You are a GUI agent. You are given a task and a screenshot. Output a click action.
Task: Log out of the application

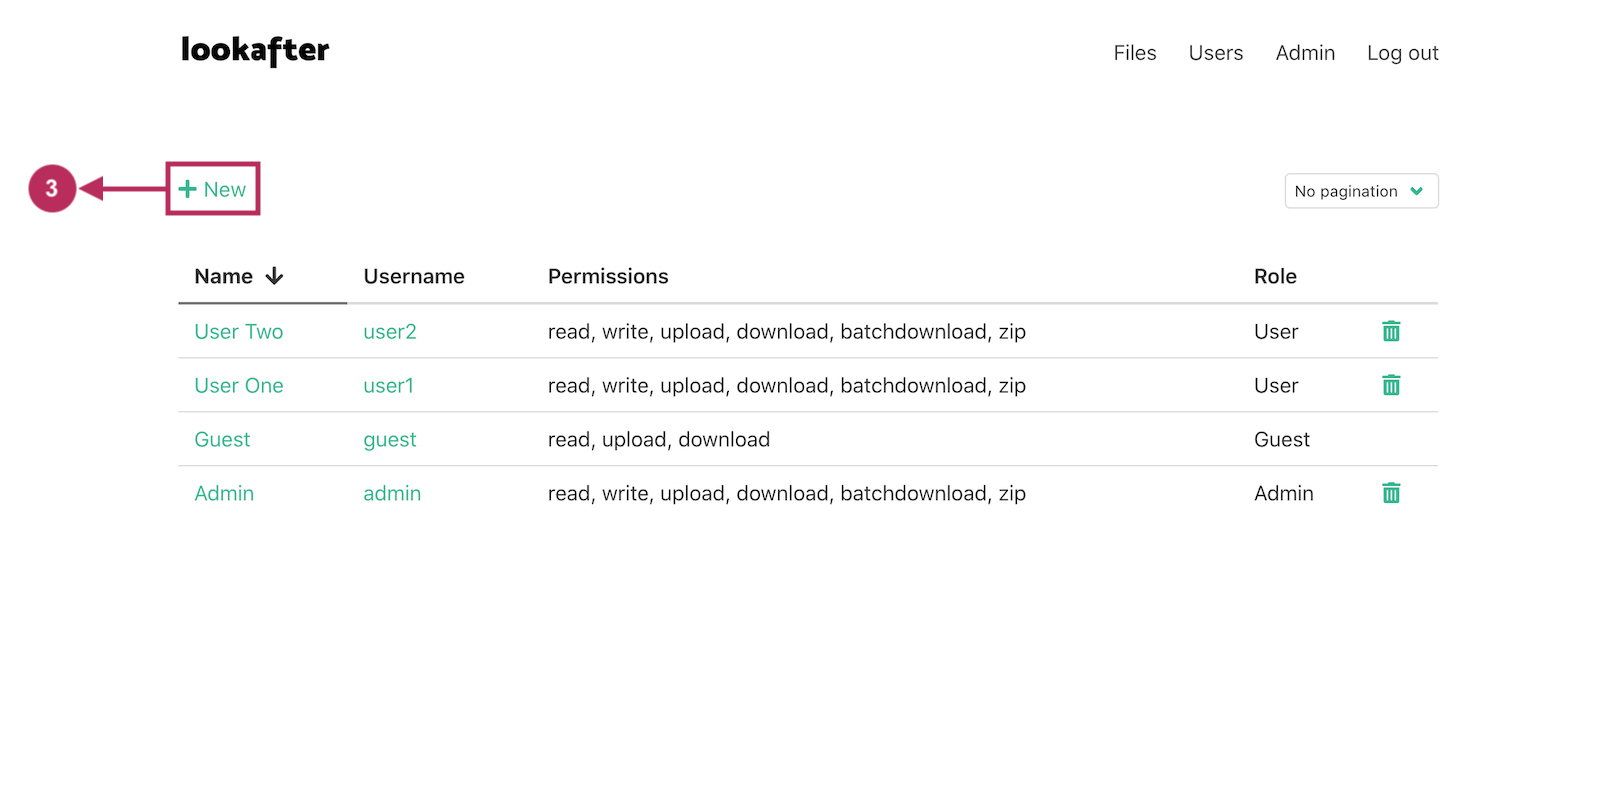tap(1402, 53)
